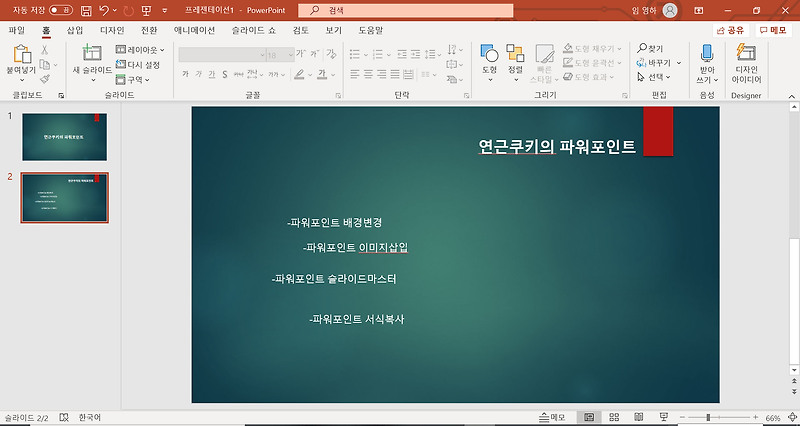The image size is (800, 426).
Task: Expand the 바꾸기 replace dropdown arrow
Action: pyautogui.click(x=679, y=63)
